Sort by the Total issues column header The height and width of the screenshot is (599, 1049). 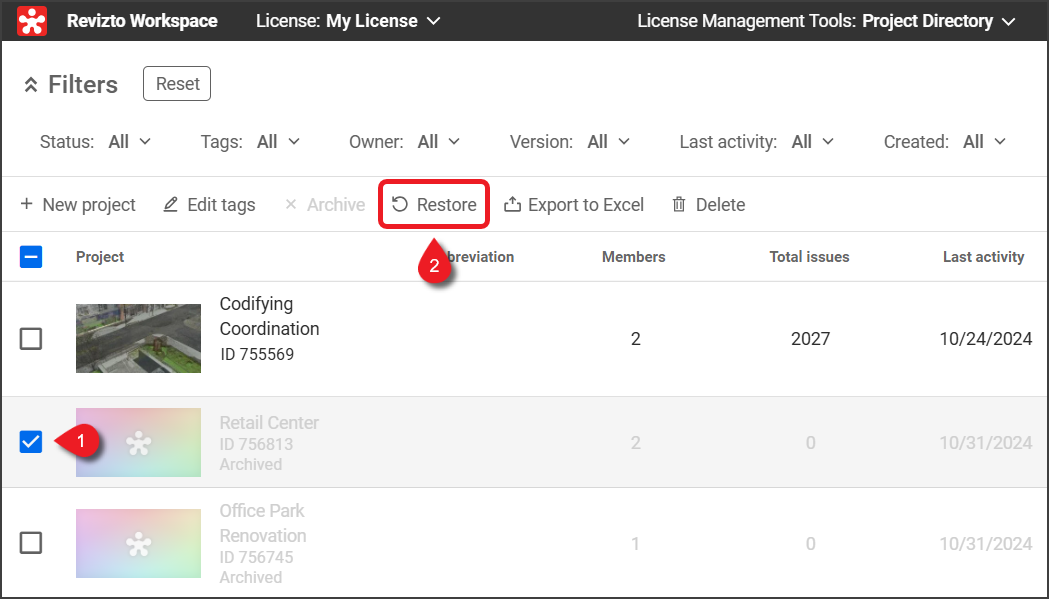(x=809, y=257)
